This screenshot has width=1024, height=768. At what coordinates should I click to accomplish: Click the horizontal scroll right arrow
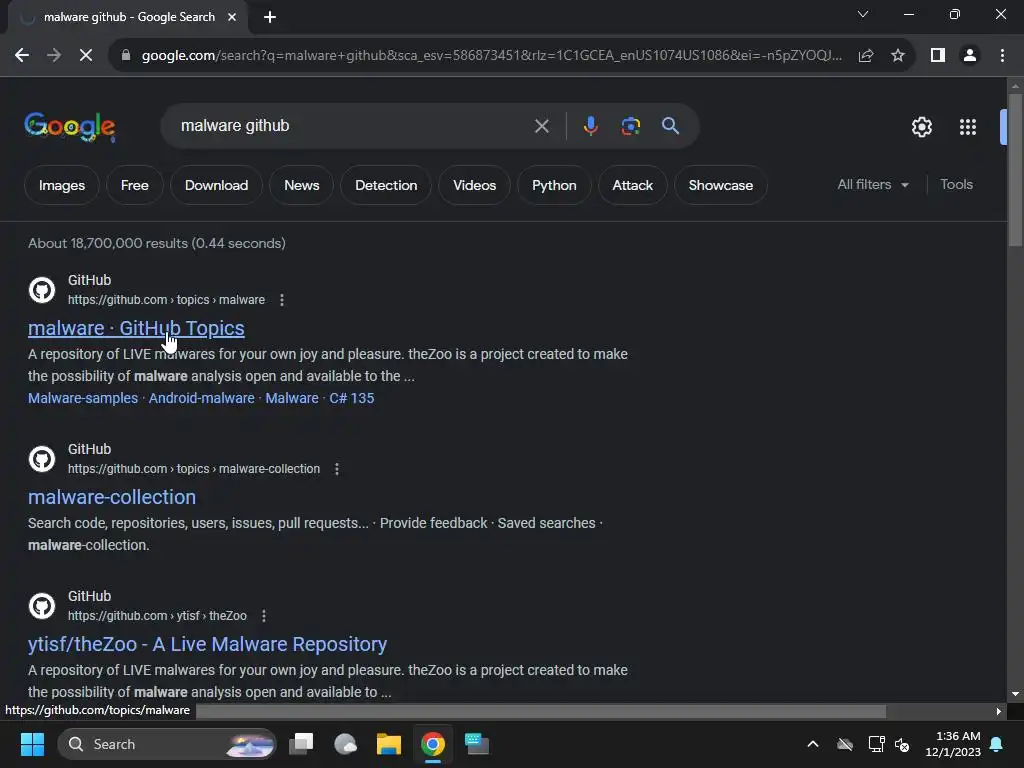point(999,711)
